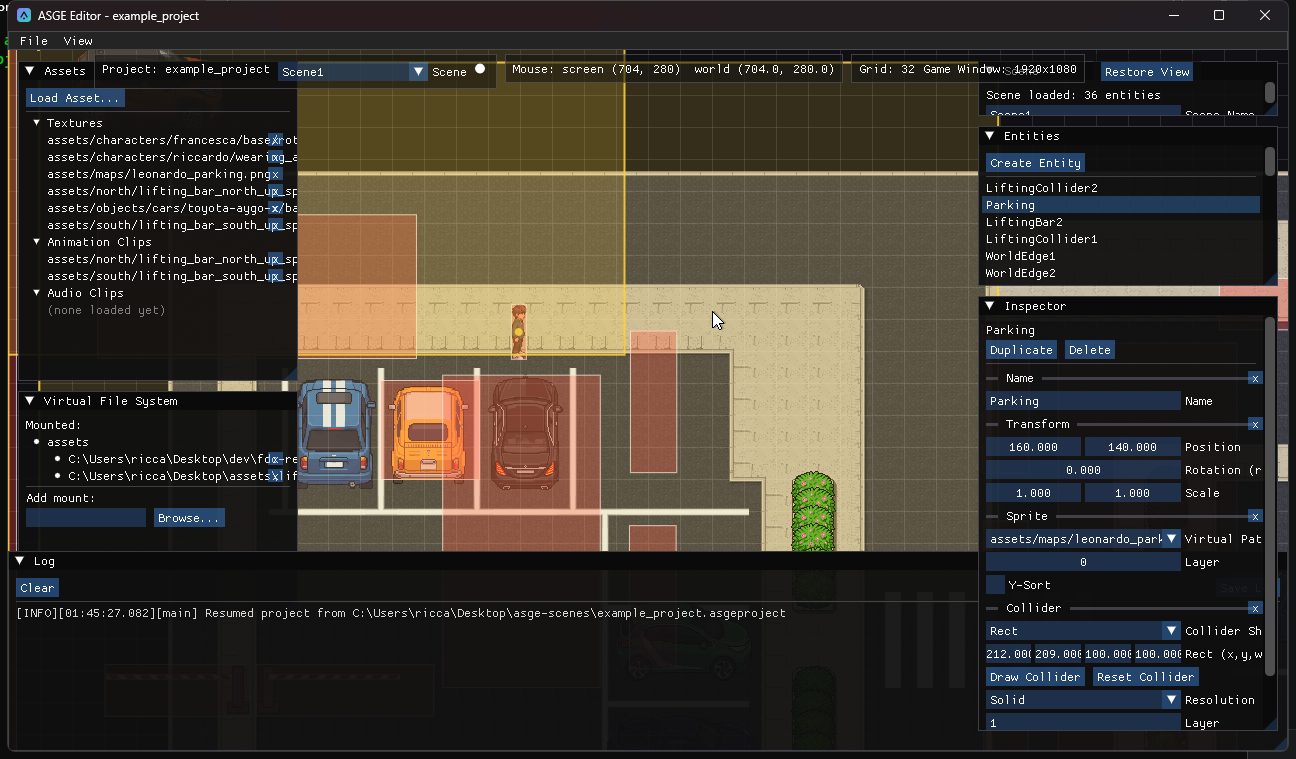
Task: Collapse the Virtual File System panel
Action: [30, 401]
